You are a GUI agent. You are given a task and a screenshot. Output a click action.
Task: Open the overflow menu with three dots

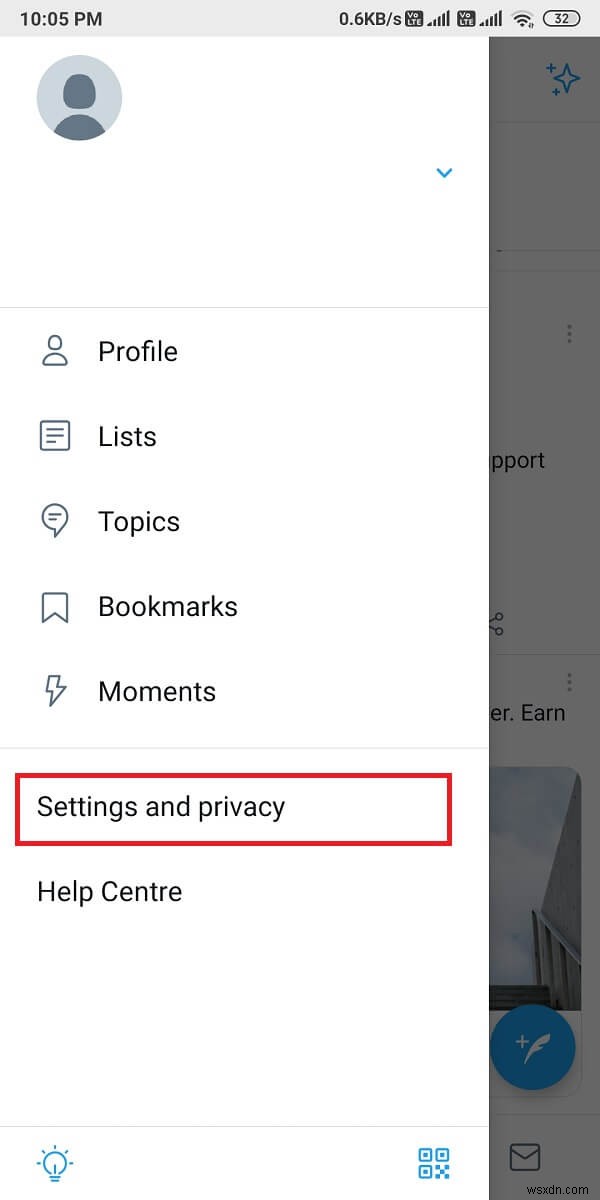click(x=569, y=334)
